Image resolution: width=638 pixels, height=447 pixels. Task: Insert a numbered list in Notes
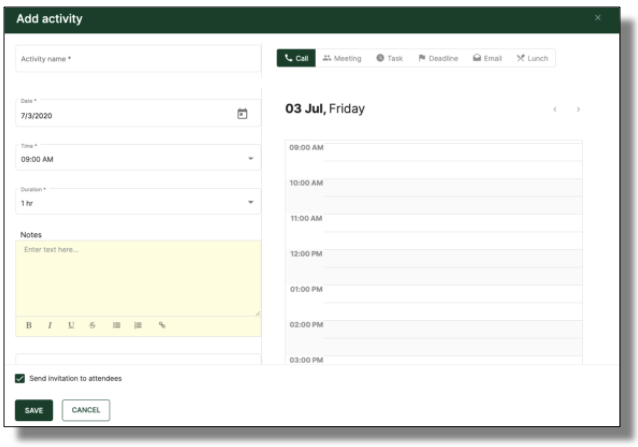tap(138, 325)
